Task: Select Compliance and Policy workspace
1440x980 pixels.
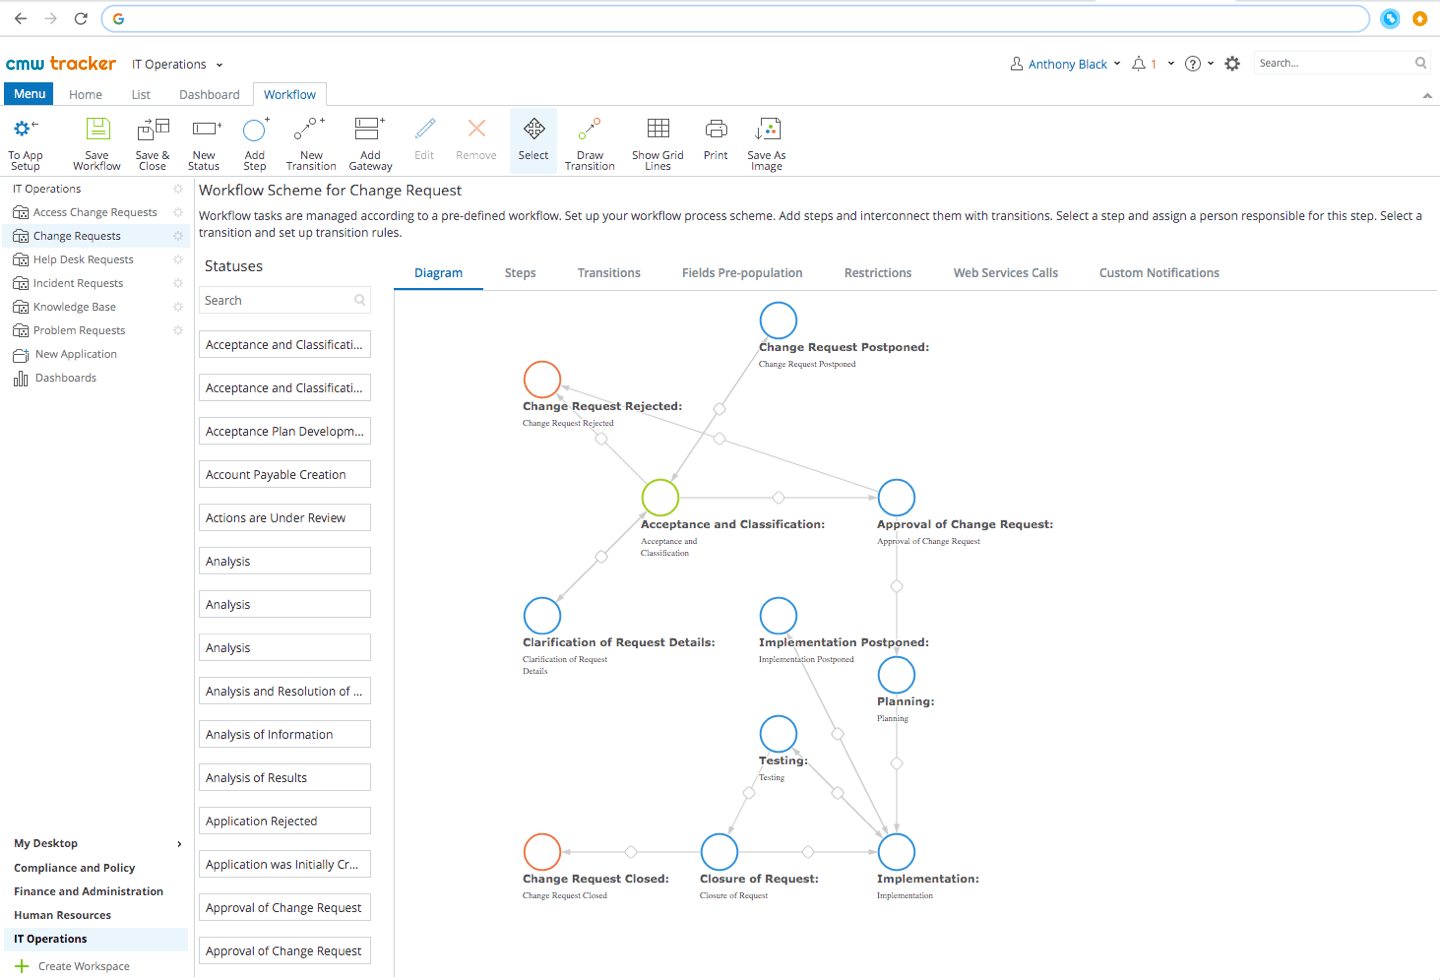Action: 74,868
